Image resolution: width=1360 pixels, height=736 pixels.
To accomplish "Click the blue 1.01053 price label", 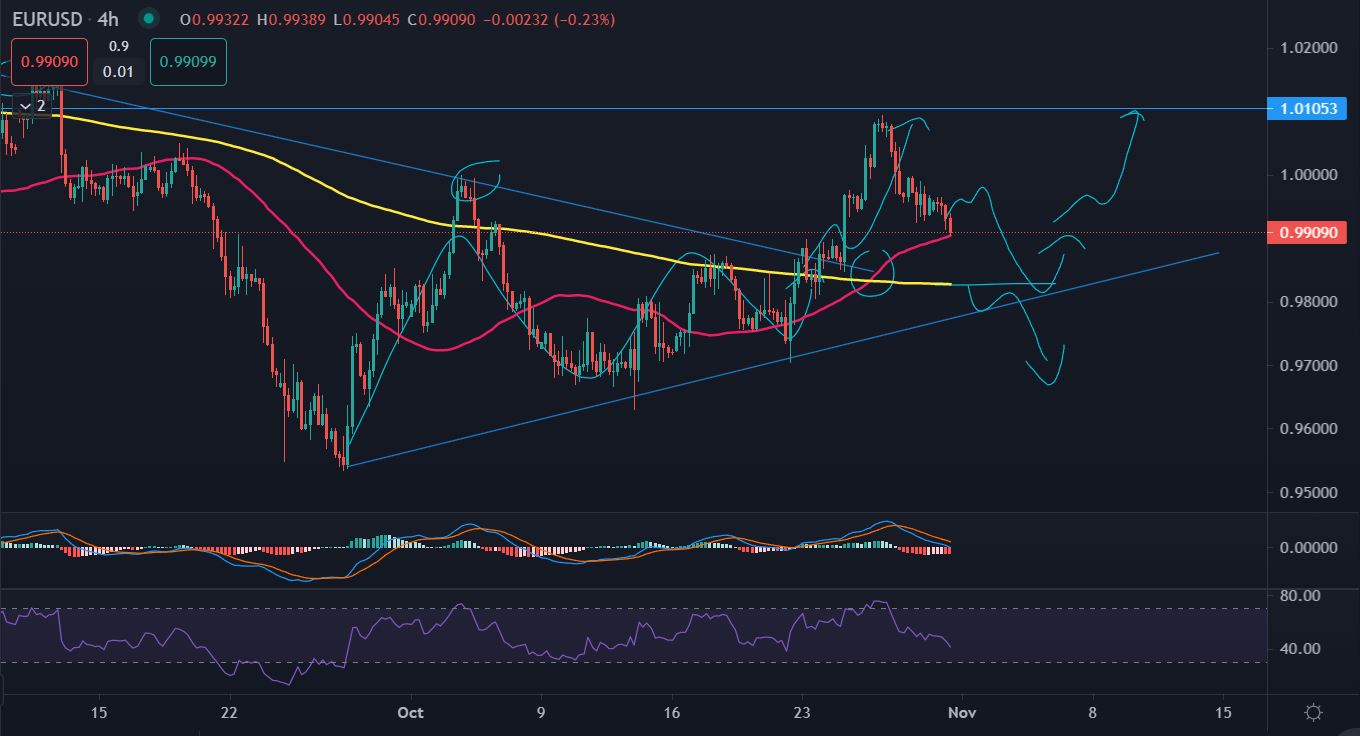I will 1300,108.
